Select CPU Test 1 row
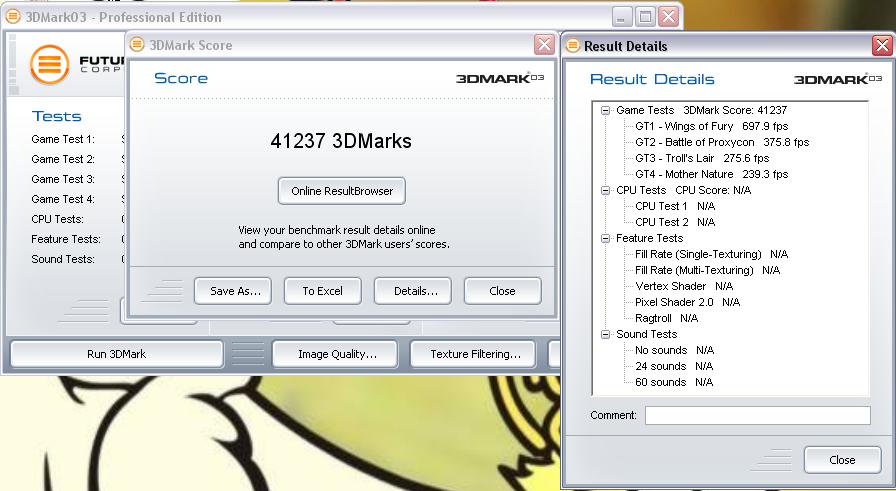The width and height of the screenshot is (896, 491). click(x=675, y=206)
